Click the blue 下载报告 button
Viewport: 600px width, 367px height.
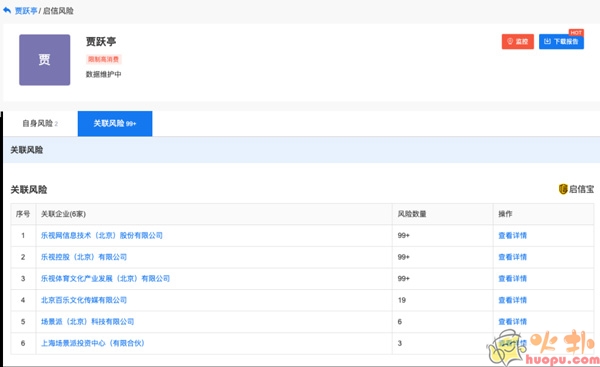561,41
